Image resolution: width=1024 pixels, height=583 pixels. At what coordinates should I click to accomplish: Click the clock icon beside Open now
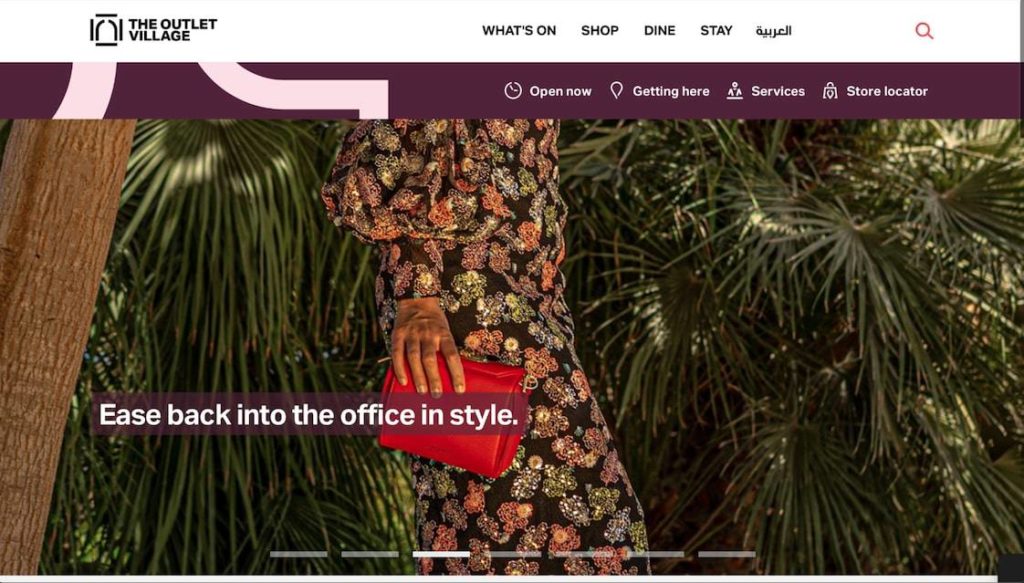[513, 91]
